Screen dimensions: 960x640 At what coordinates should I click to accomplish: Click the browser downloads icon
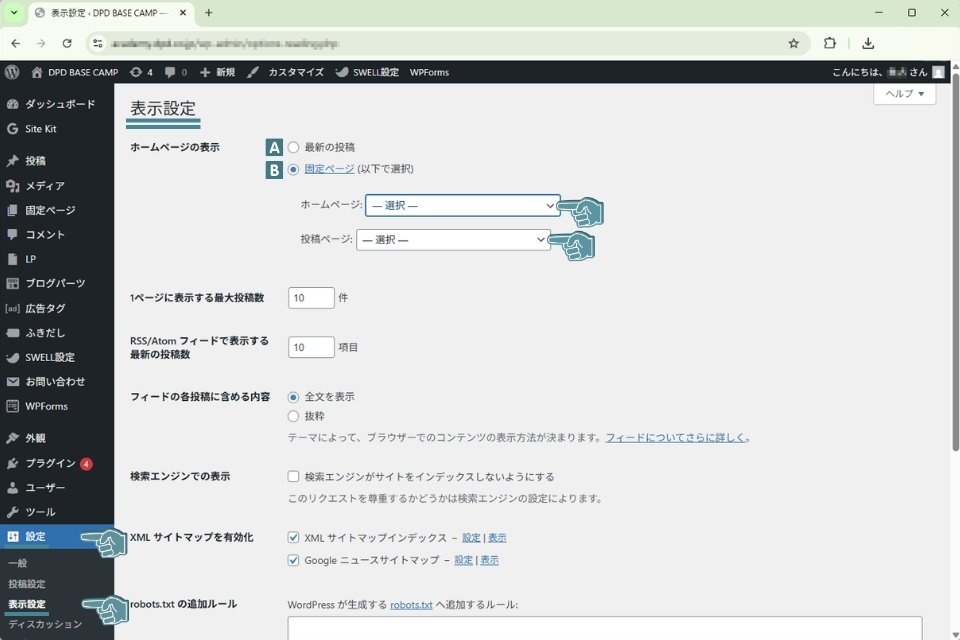tap(868, 43)
